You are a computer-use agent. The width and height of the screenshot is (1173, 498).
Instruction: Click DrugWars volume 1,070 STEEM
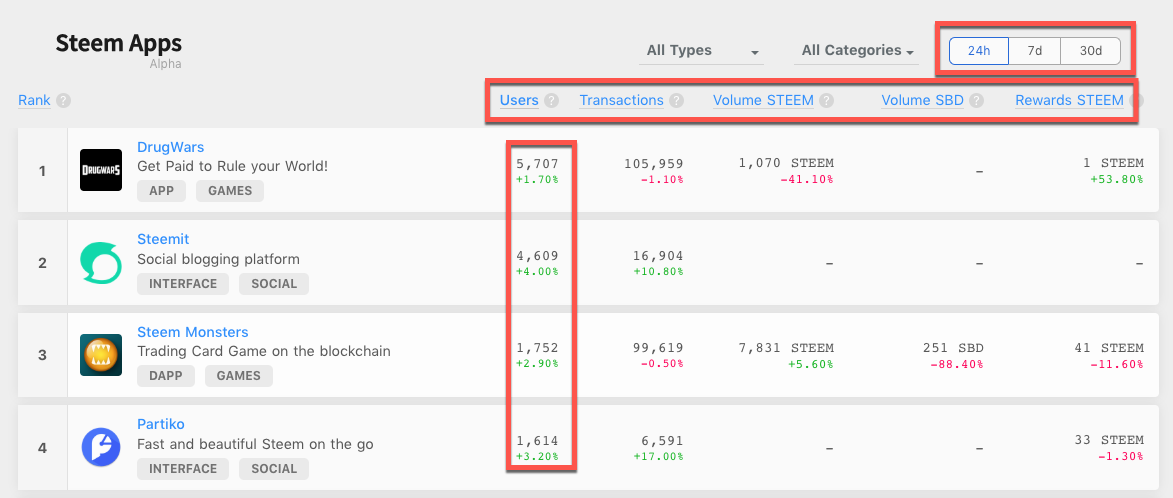click(x=785, y=163)
